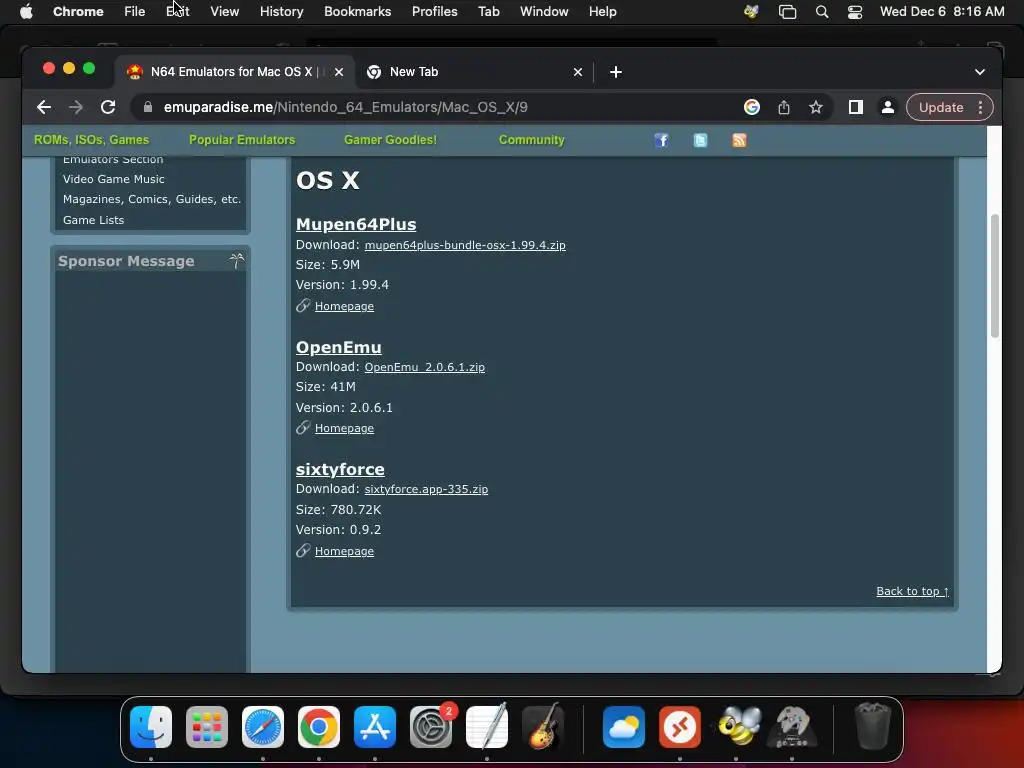
Task: Open the Gamer Goodies! menu
Action: pos(391,140)
